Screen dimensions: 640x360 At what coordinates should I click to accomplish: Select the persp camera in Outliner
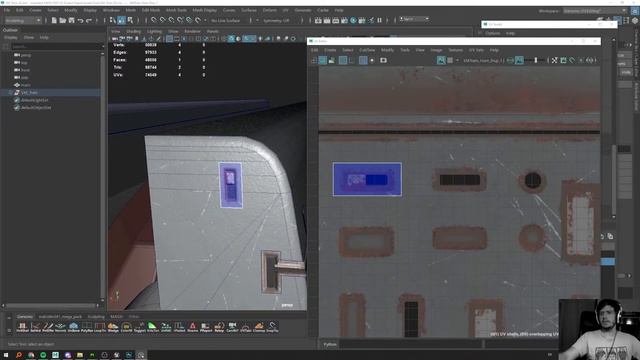(26, 55)
